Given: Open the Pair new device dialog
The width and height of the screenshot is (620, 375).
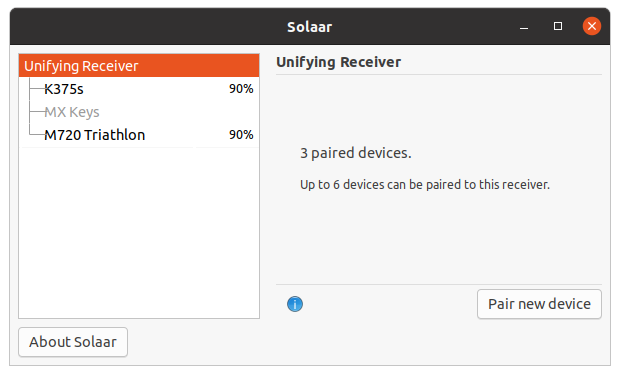Looking at the screenshot, I should pyautogui.click(x=539, y=304).
